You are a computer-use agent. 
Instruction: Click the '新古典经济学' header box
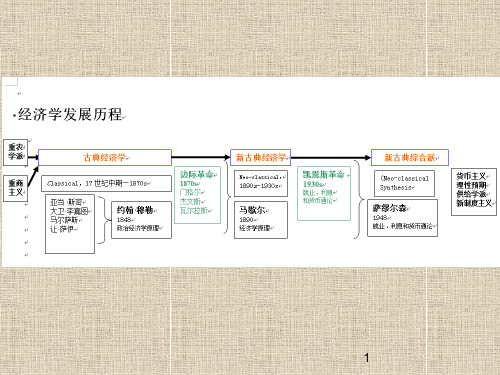260,157
